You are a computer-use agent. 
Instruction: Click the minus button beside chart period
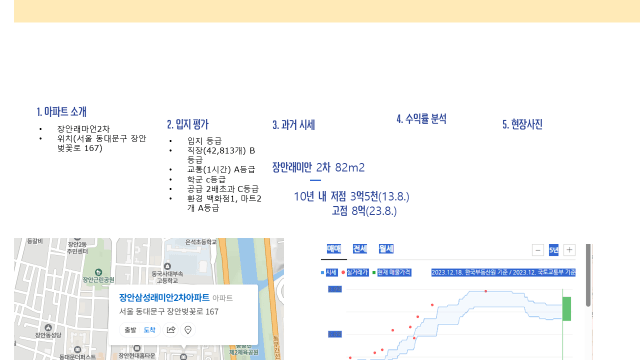[538, 250]
